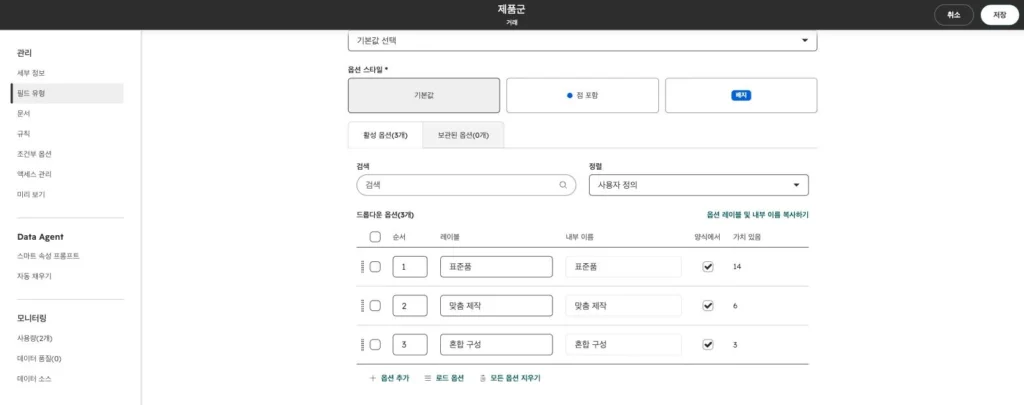The width and height of the screenshot is (1024, 405).
Task: Click the order field containing 2
Action: click(x=410, y=306)
